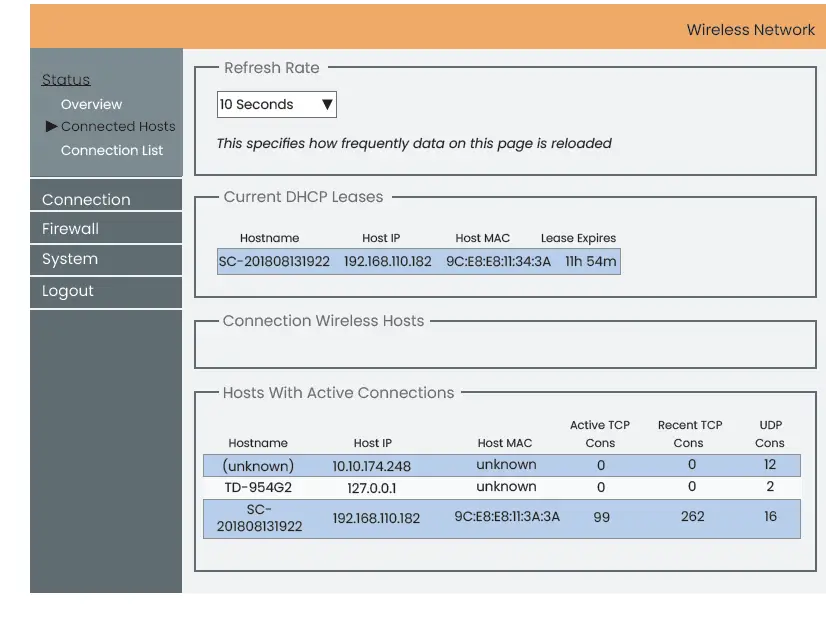Click the arrow marker beside Connected Hosts

(x=51, y=127)
